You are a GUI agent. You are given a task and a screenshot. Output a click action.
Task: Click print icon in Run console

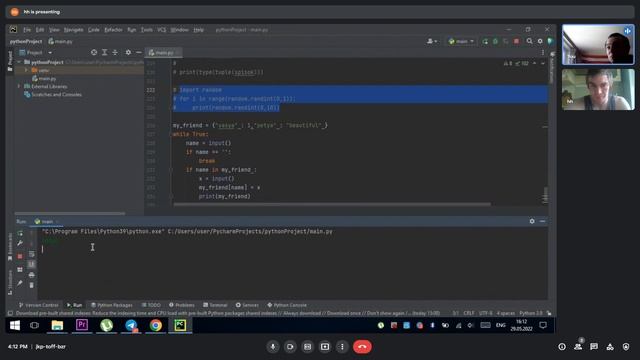tap(32, 275)
